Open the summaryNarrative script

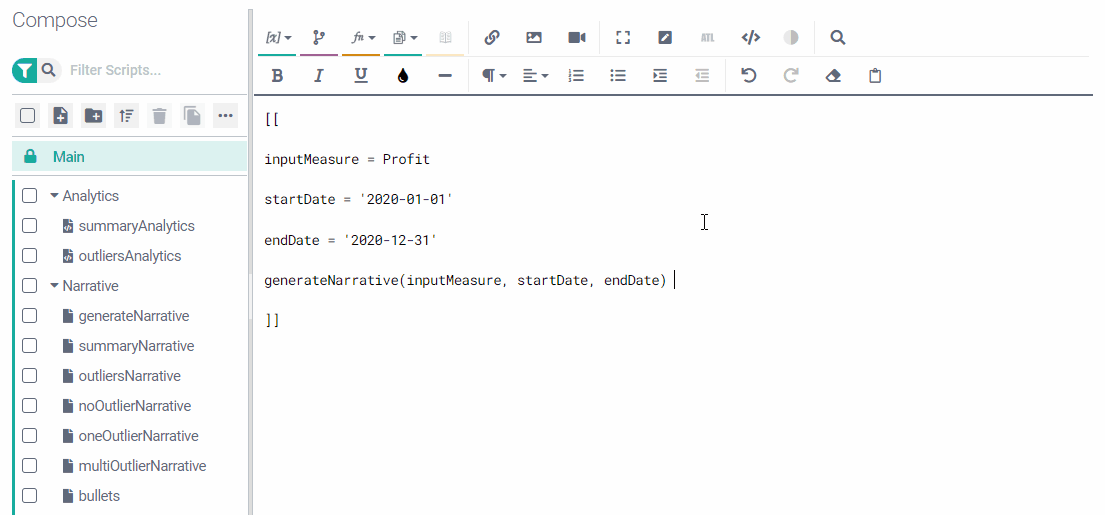coord(136,346)
